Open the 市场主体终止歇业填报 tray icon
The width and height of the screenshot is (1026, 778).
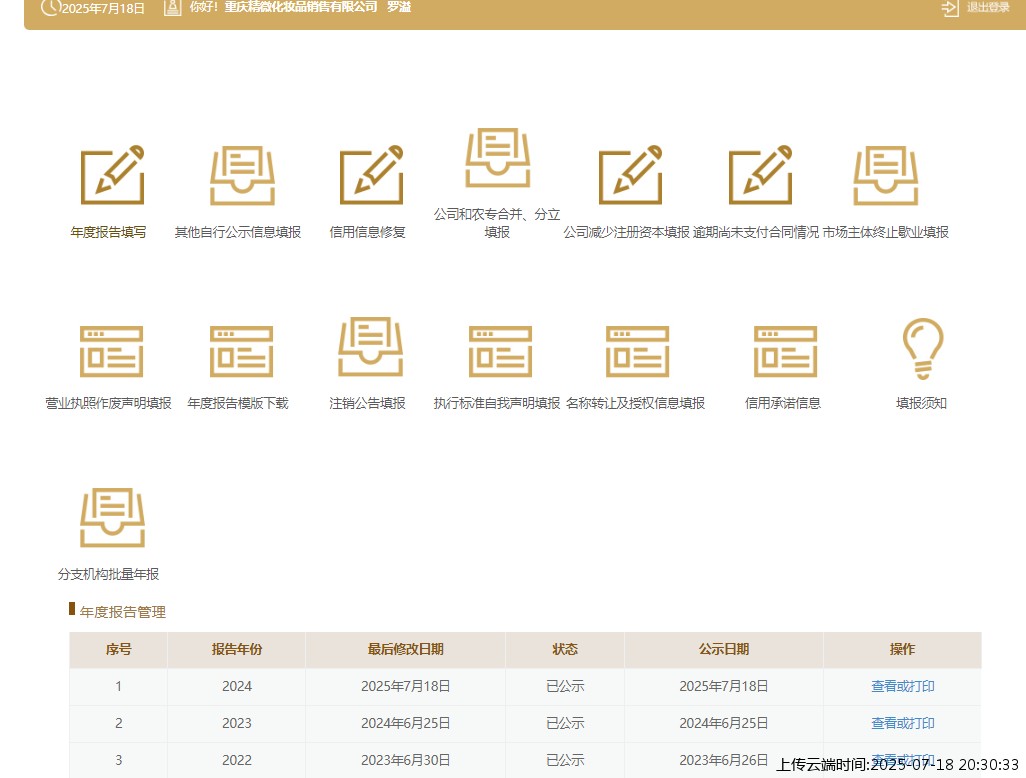click(x=886, y=175)
